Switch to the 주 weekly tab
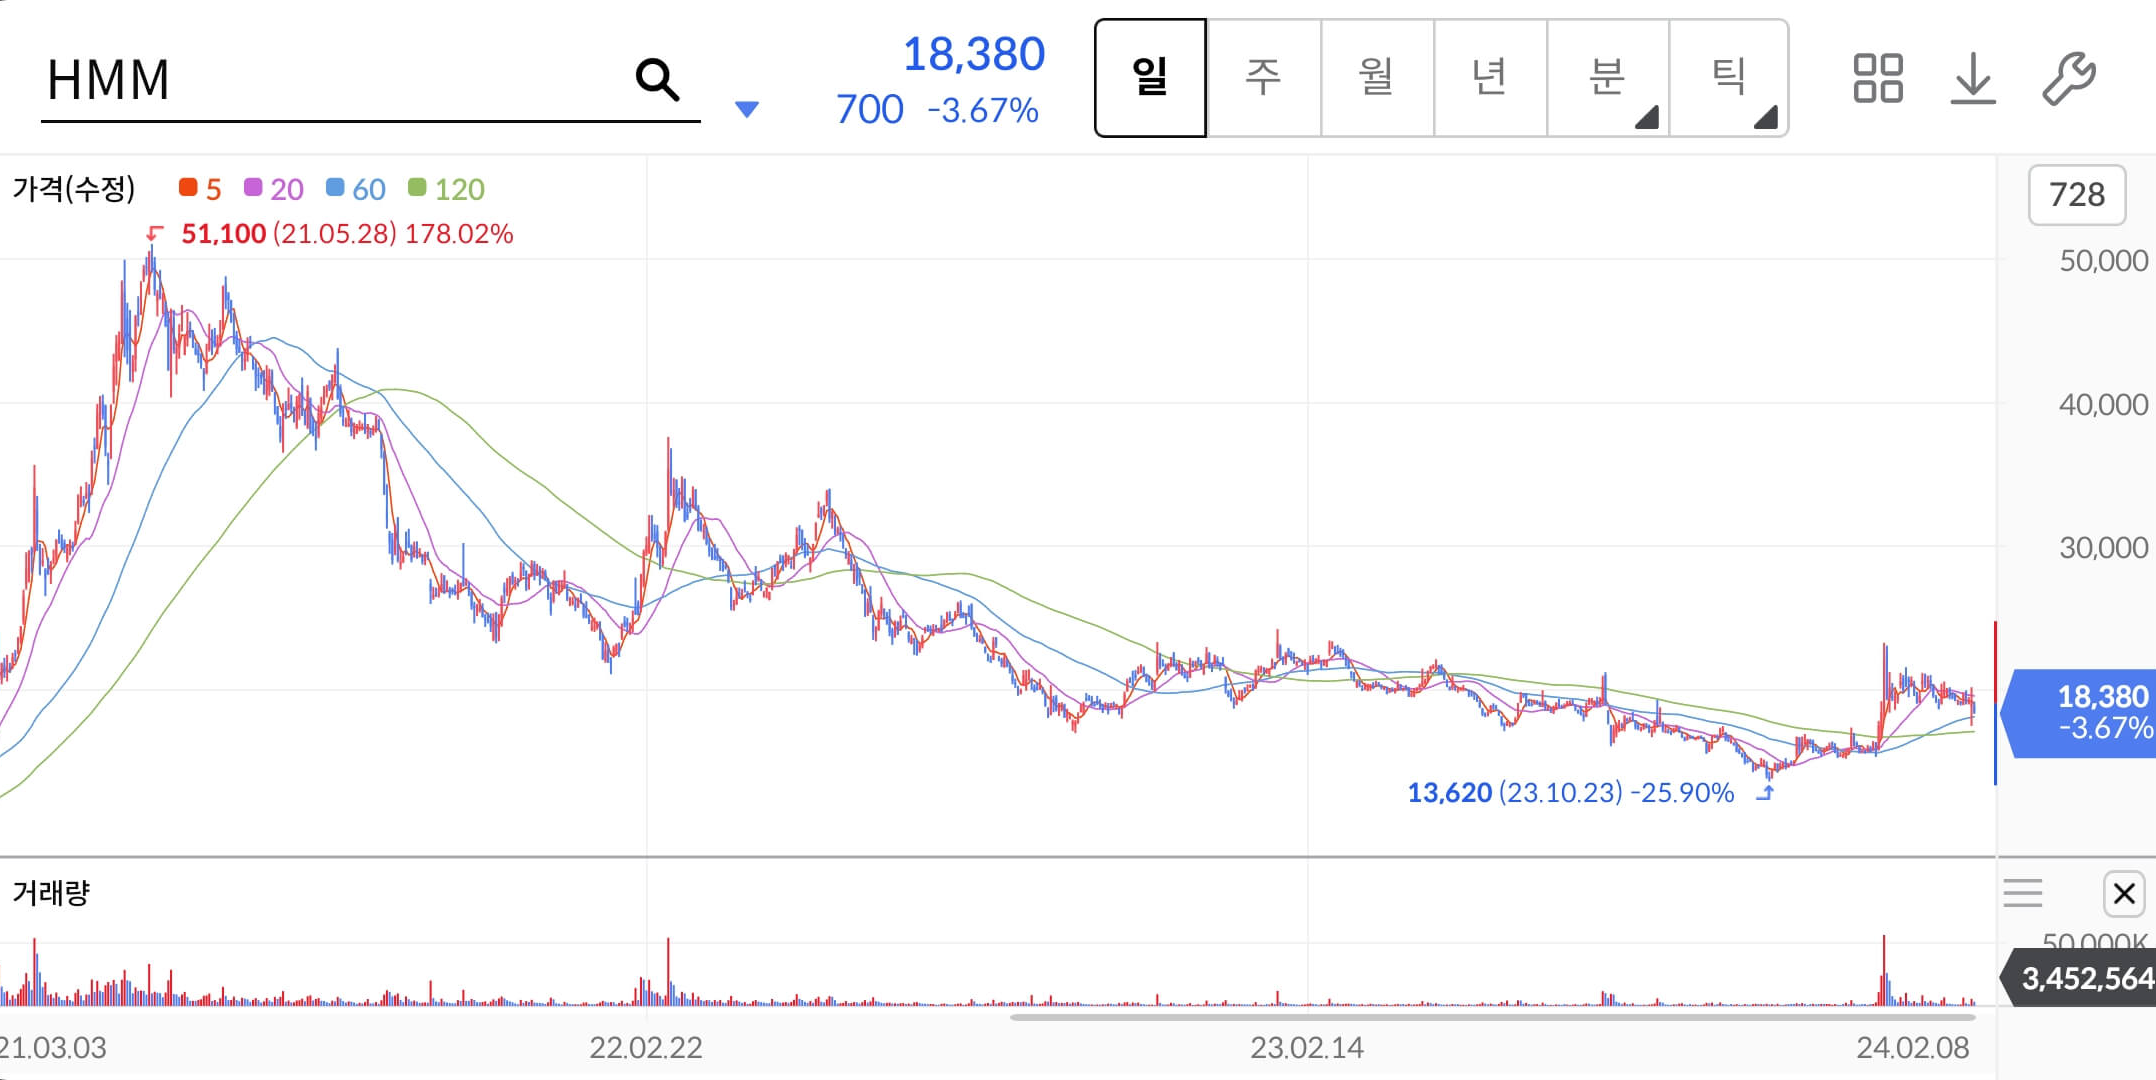This screenshot has height=1080, width=2156. (x=1263, y=77)
